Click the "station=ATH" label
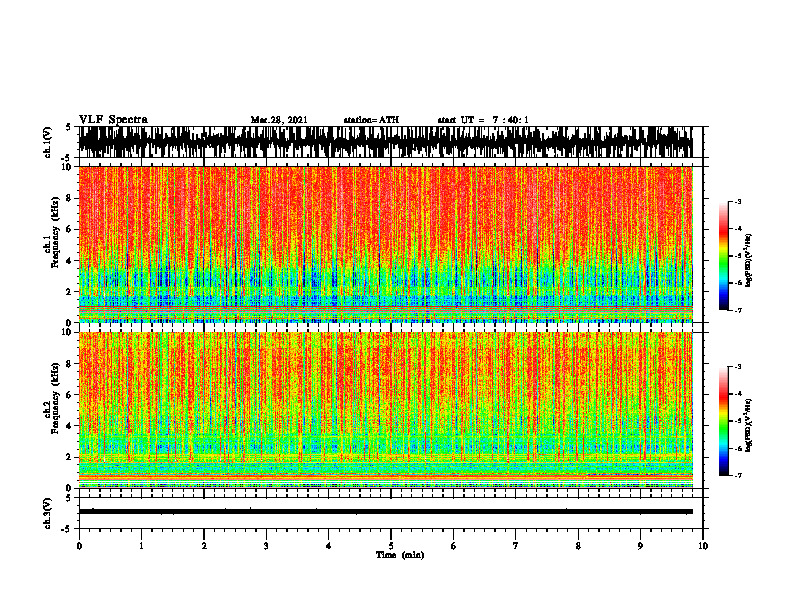 tap(371, 120)
